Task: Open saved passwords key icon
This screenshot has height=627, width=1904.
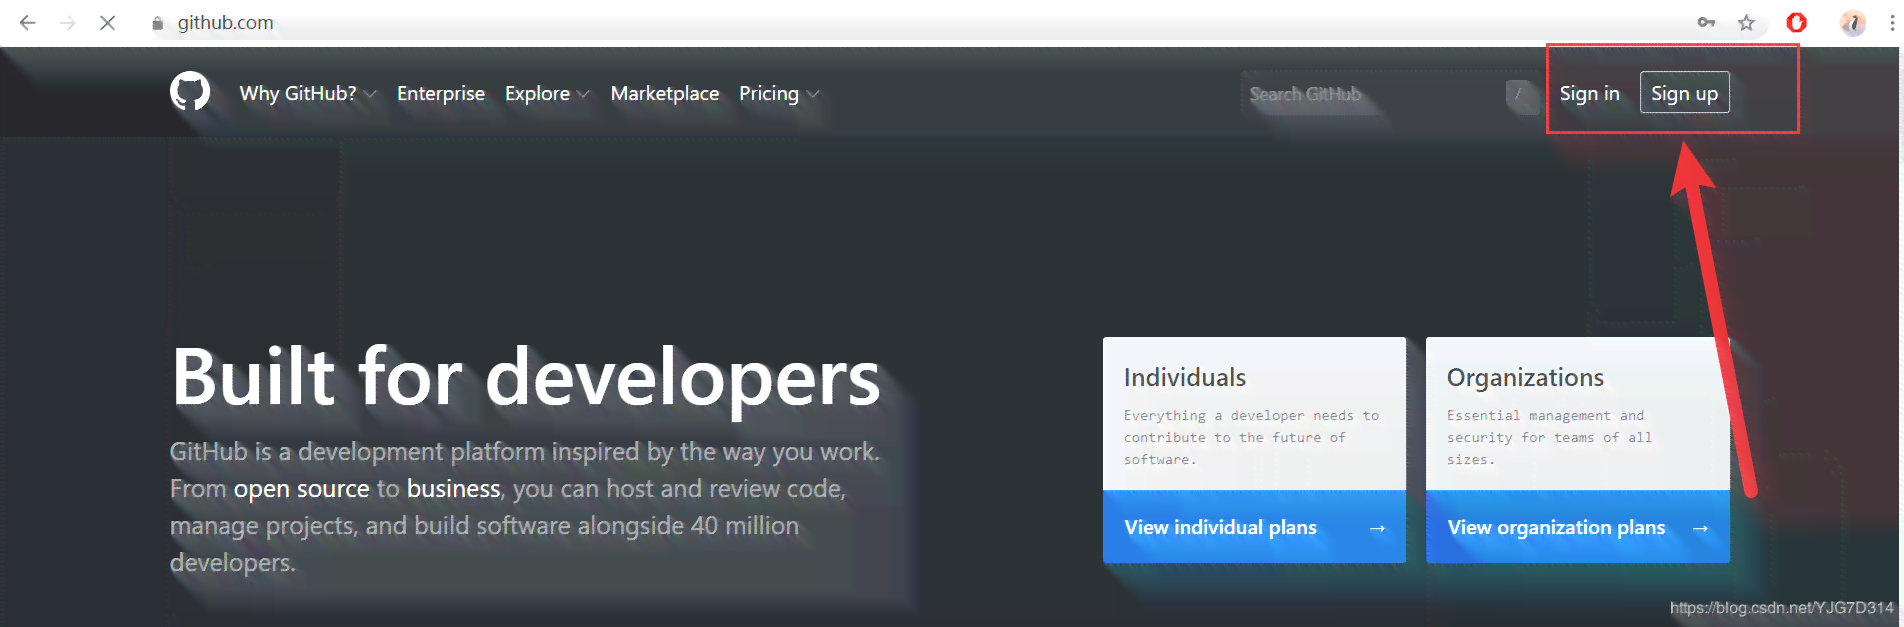Action: (1706, 22)
